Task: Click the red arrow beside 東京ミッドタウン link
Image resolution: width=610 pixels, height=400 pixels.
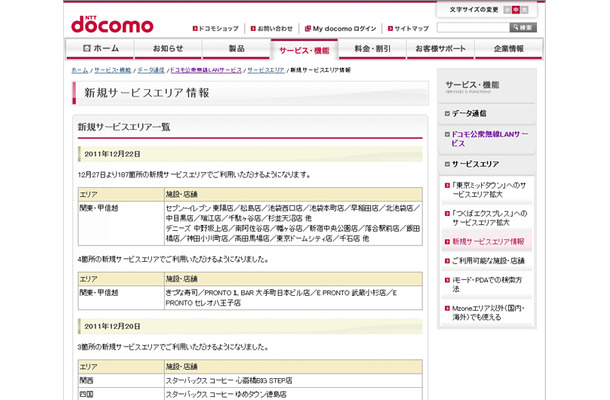Action: (447, 186)
